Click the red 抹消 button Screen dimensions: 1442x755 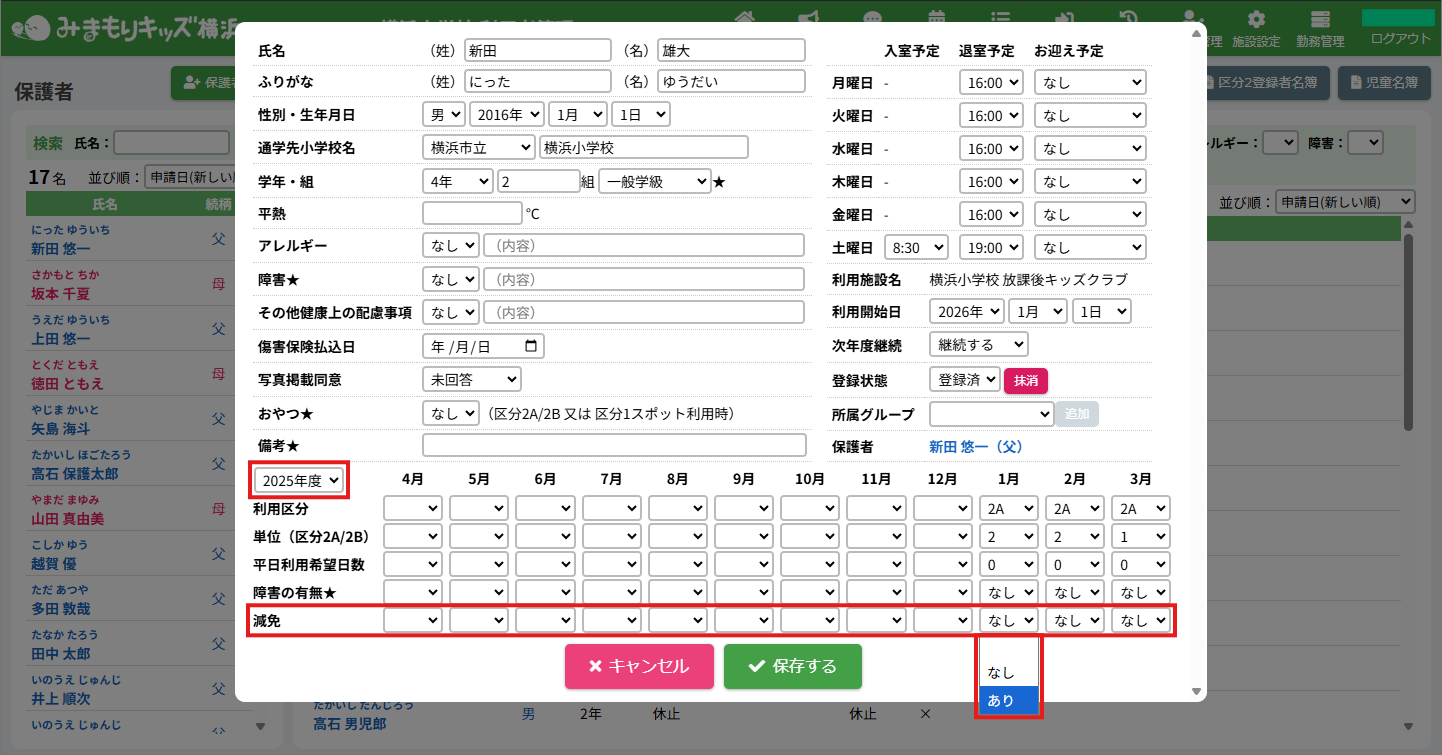click(1025, 380)
